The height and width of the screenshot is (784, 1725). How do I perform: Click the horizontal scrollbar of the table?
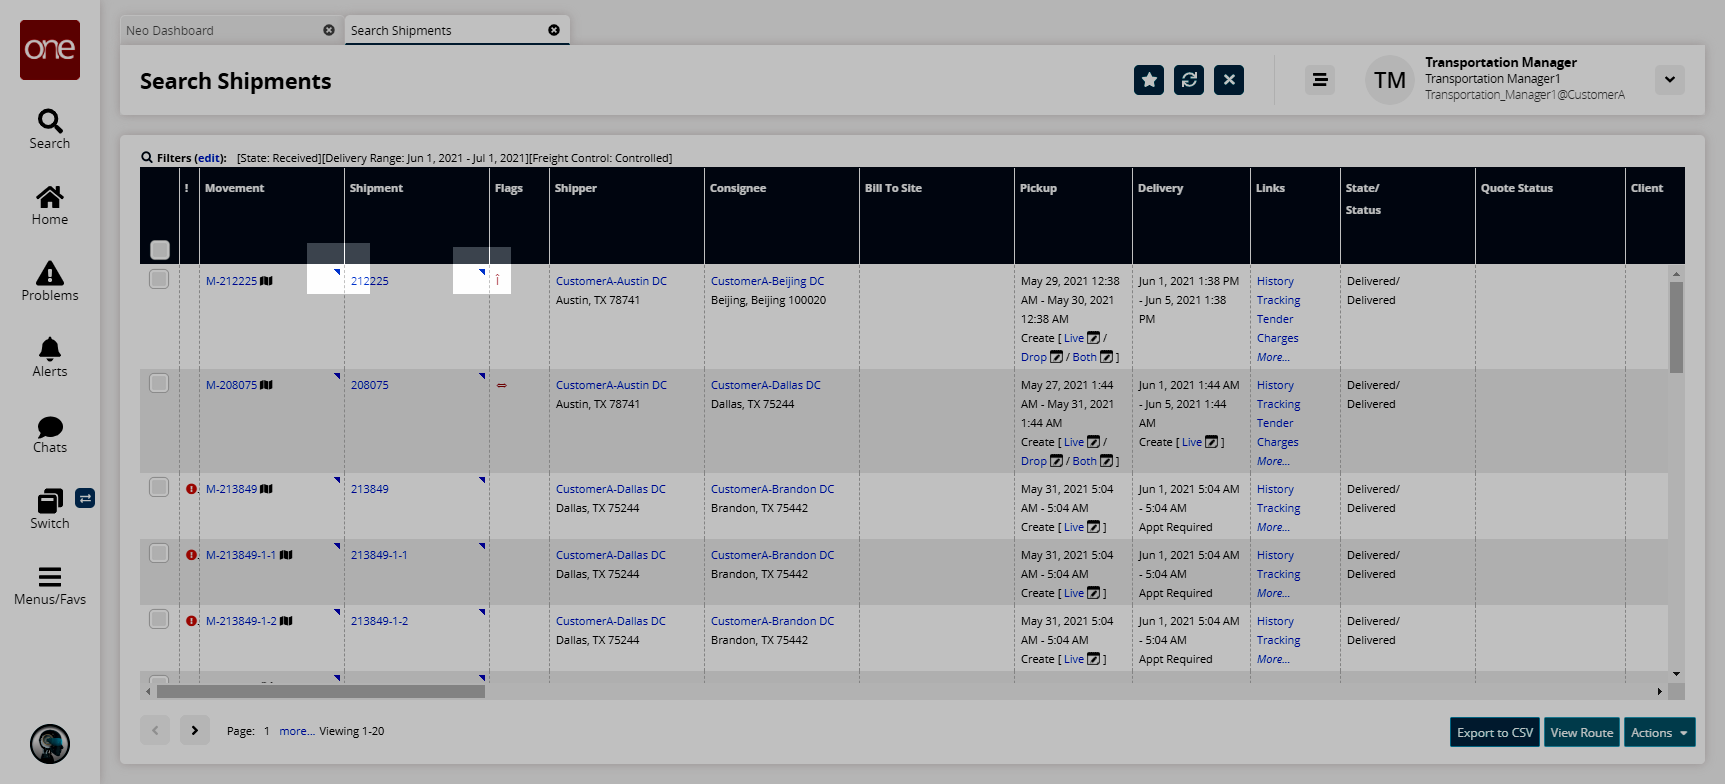320,691
